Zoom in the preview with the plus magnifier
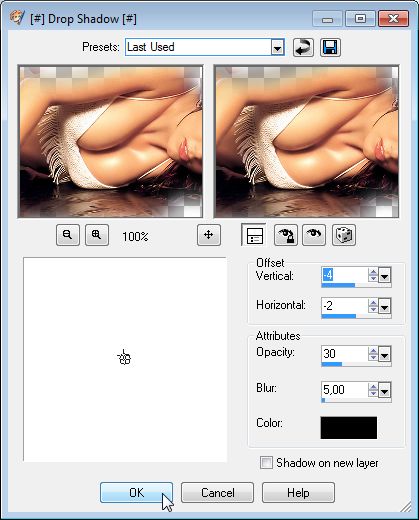 pyautogui.click(x=97, y=235)
